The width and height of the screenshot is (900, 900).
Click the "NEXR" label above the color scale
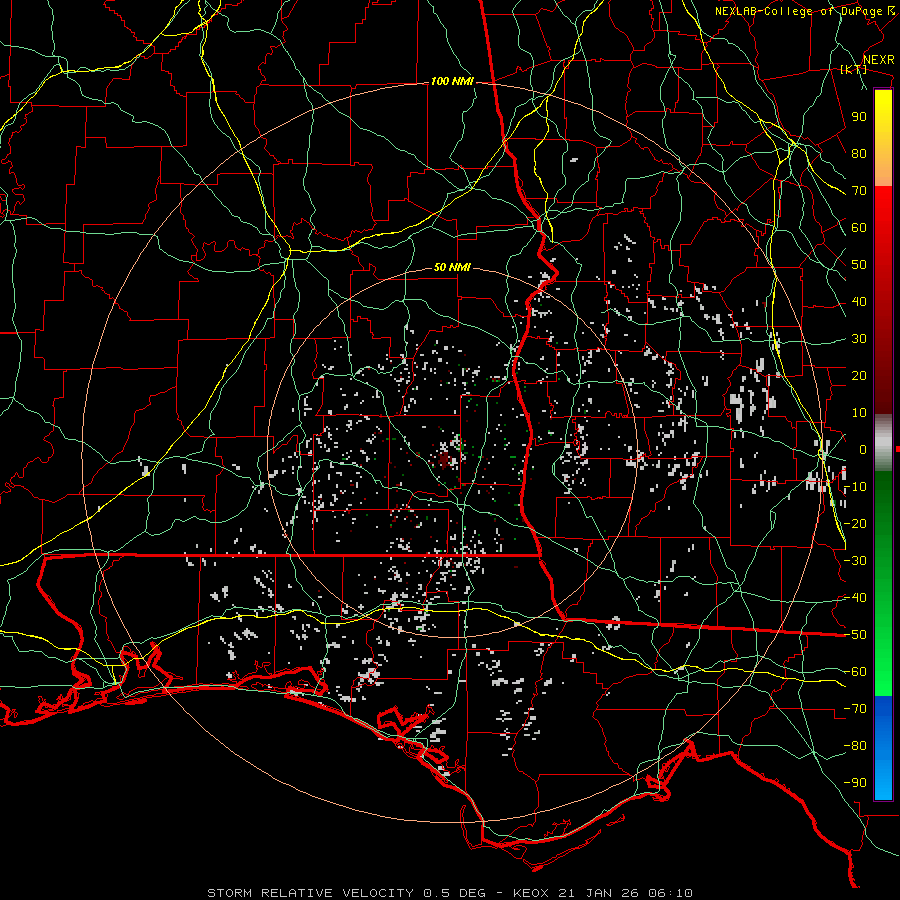coord(878,60)
